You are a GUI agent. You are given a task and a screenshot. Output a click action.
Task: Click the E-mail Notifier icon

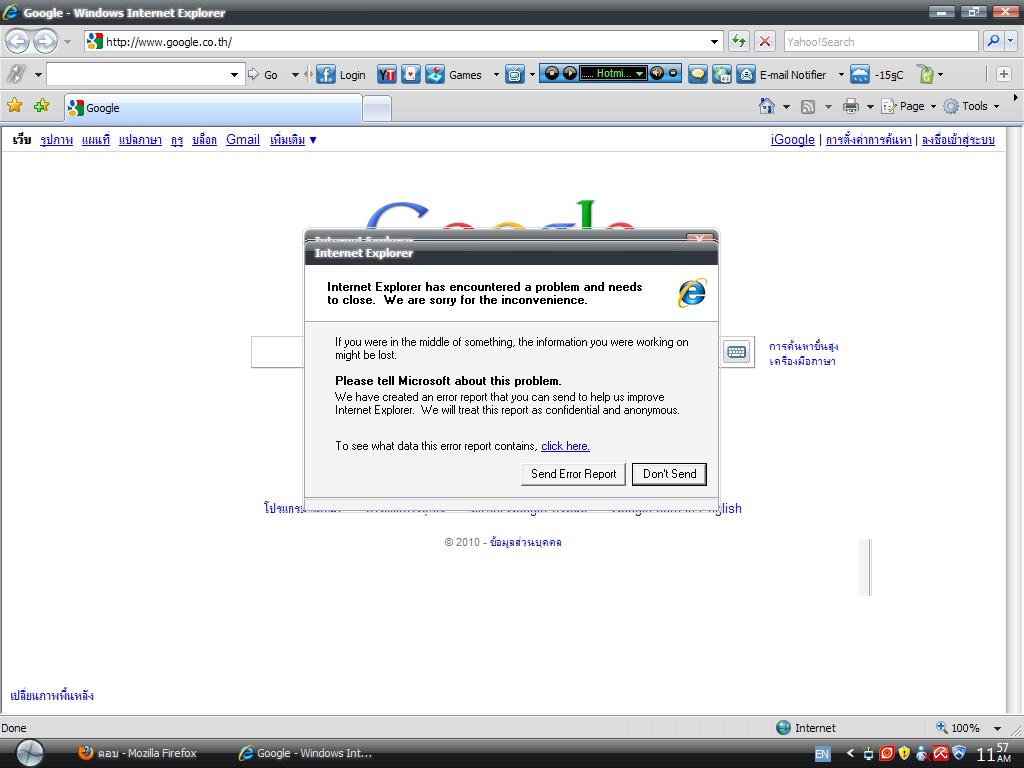(x=746, y=74)
